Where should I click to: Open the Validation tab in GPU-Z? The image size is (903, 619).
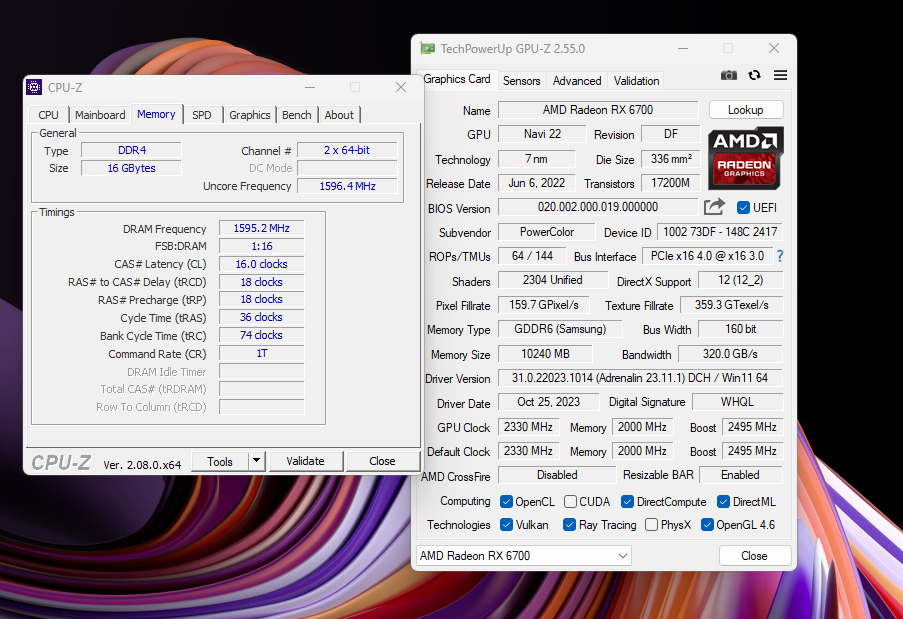click(x=636, y=81)
